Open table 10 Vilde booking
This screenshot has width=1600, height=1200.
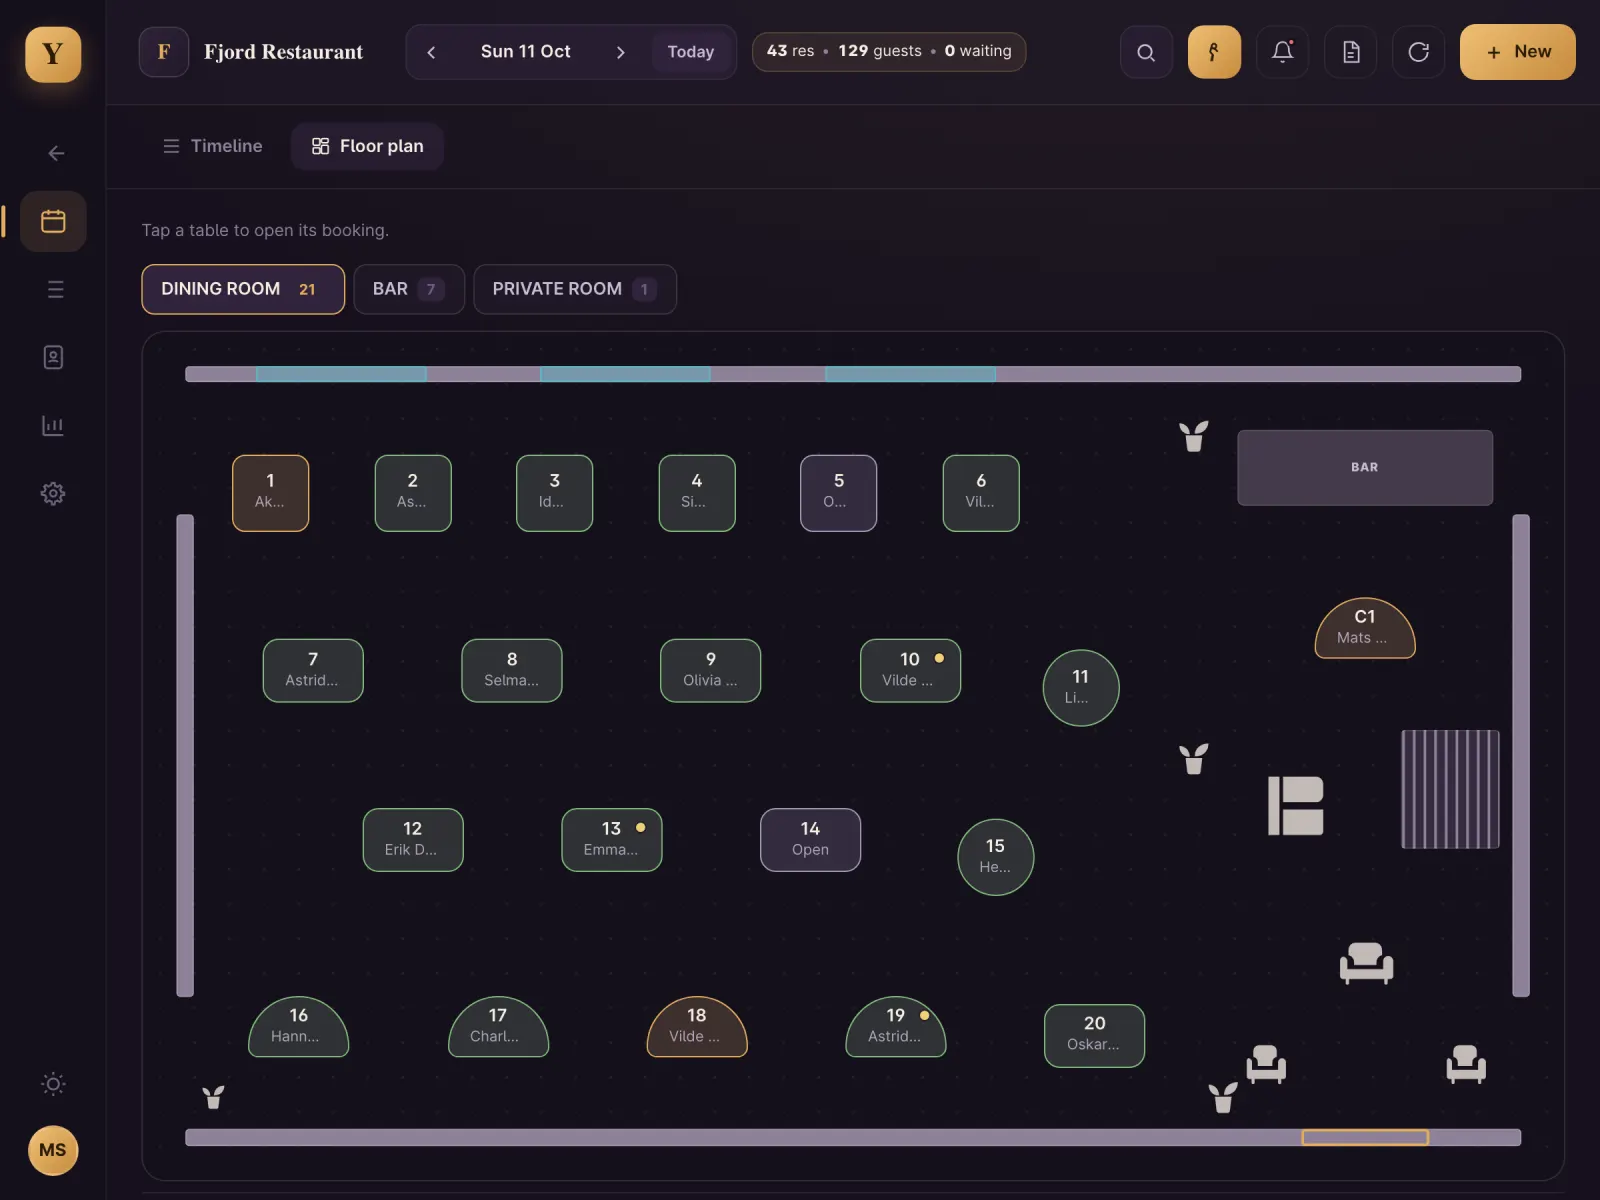point(910,670)
